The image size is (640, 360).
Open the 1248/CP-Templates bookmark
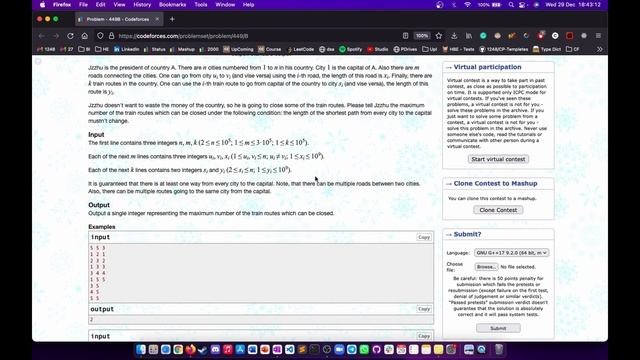coord(504,49)
